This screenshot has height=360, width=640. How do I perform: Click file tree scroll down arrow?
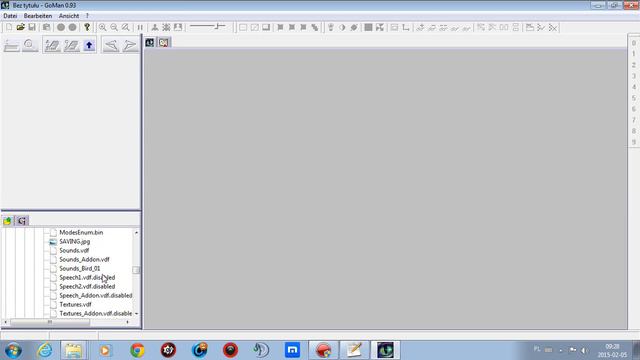[136, 313]
